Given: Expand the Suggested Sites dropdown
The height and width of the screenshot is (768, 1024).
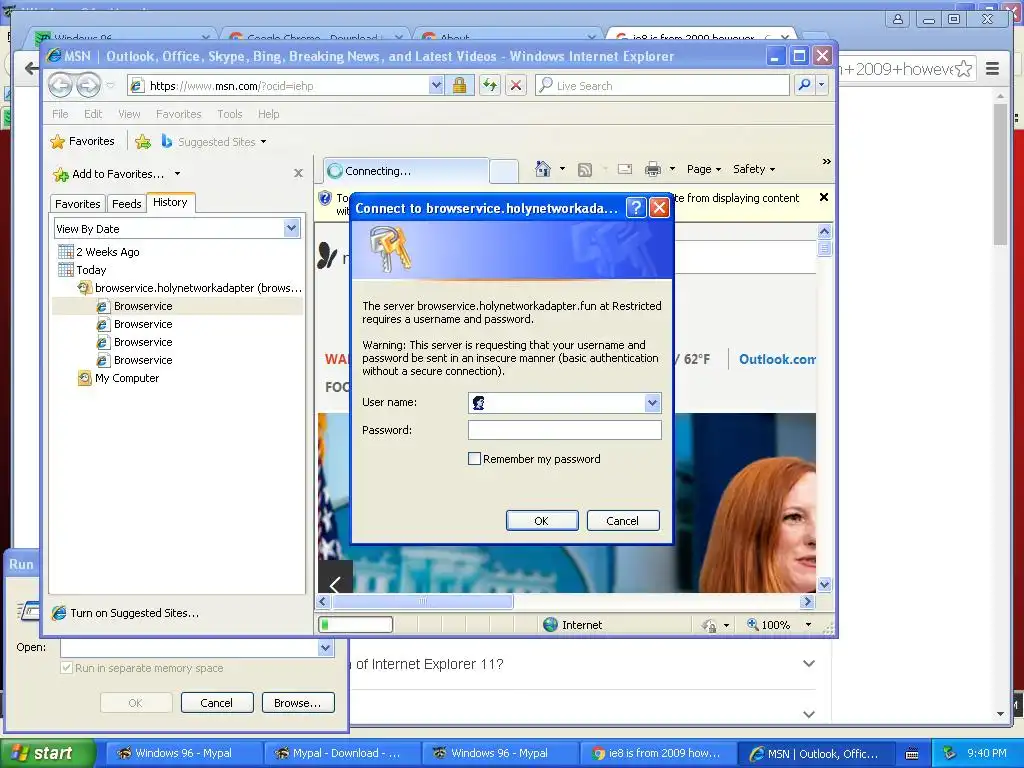Looking at the screenshot, I should [263, 142].
